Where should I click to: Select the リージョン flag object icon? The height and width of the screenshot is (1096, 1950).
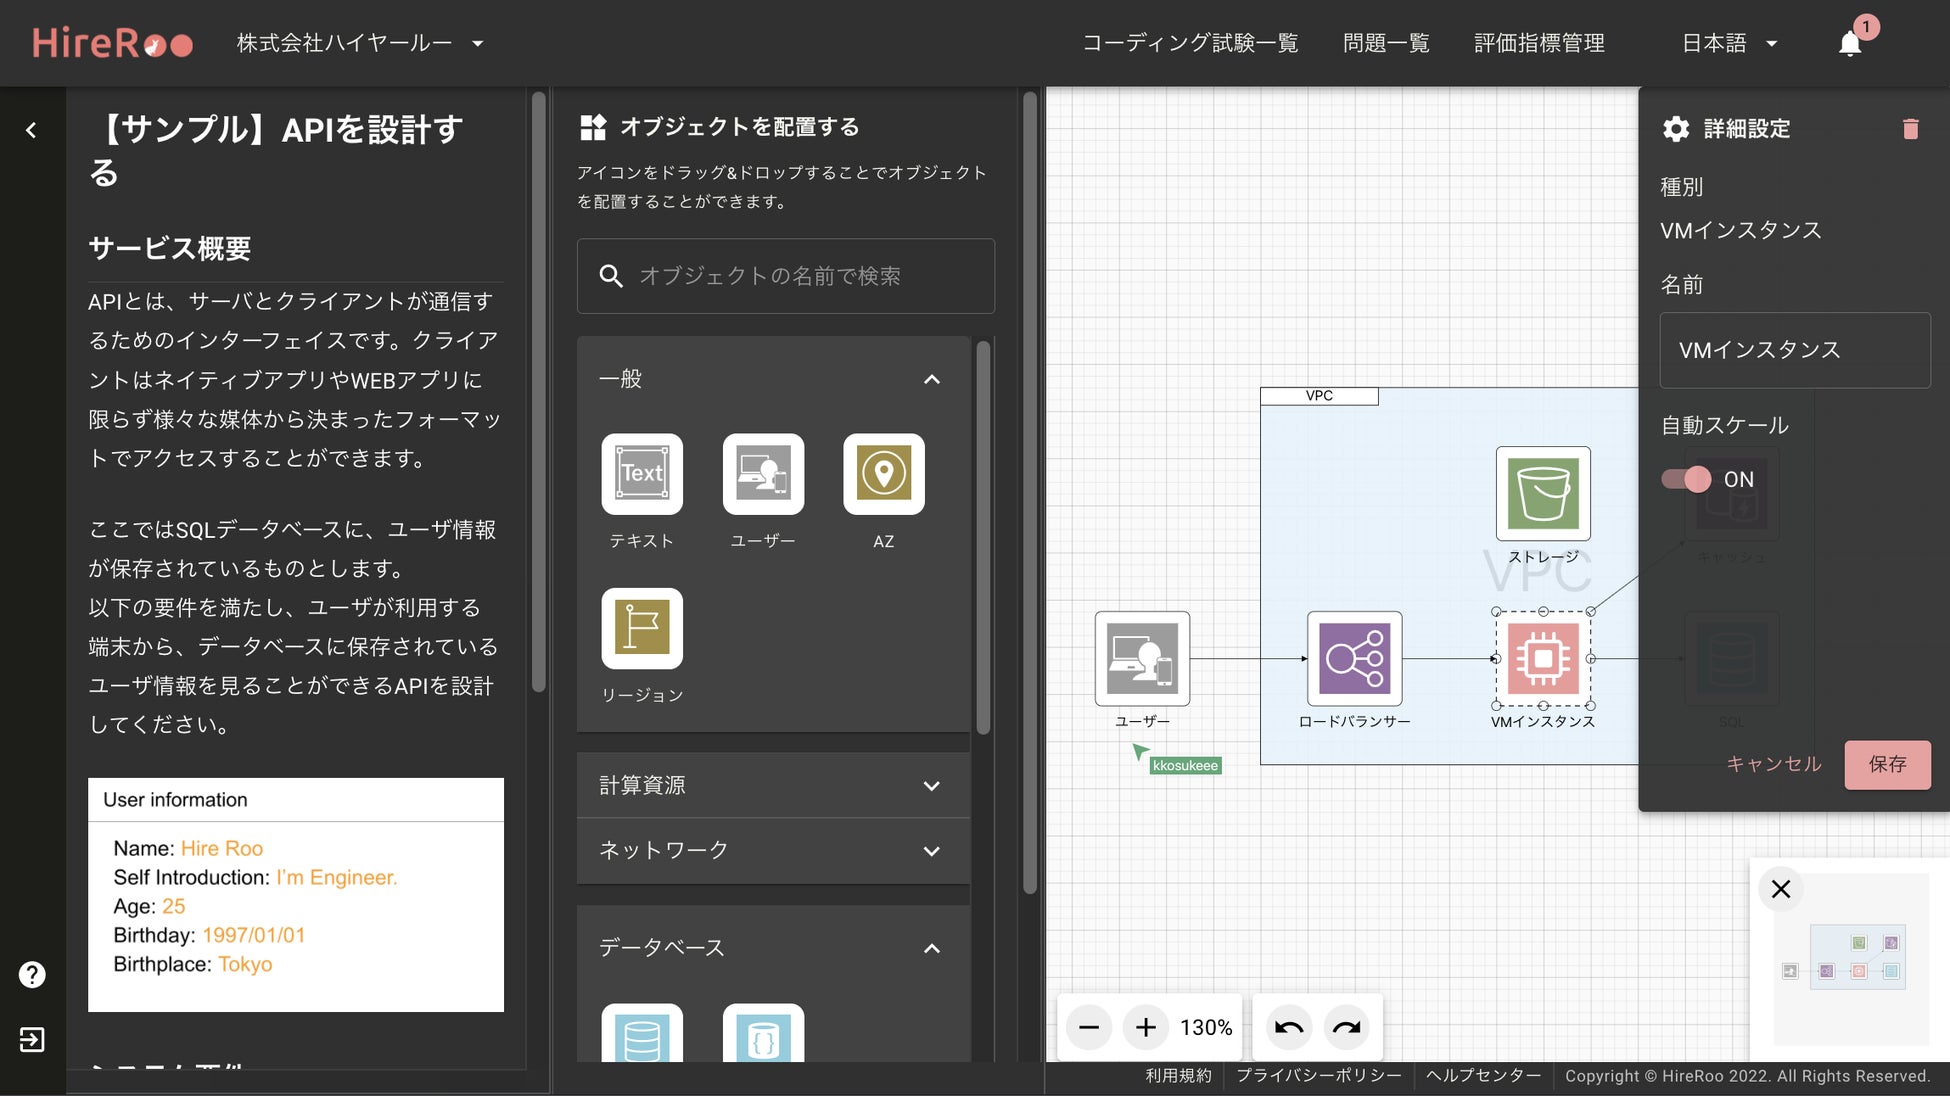coord(642,628)
